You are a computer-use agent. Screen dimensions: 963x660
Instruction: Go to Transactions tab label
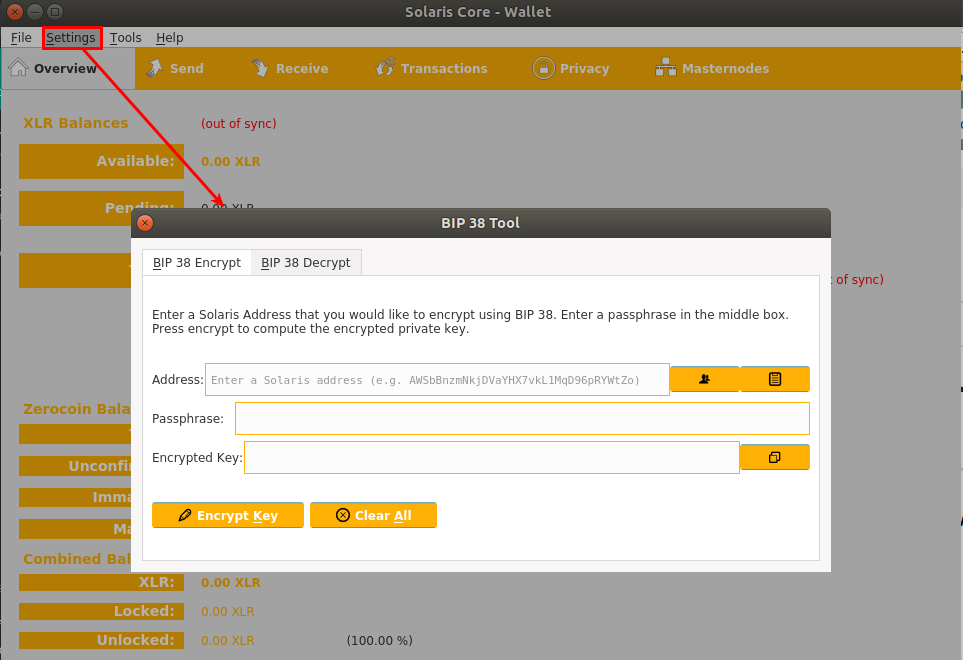click(444, 68)
